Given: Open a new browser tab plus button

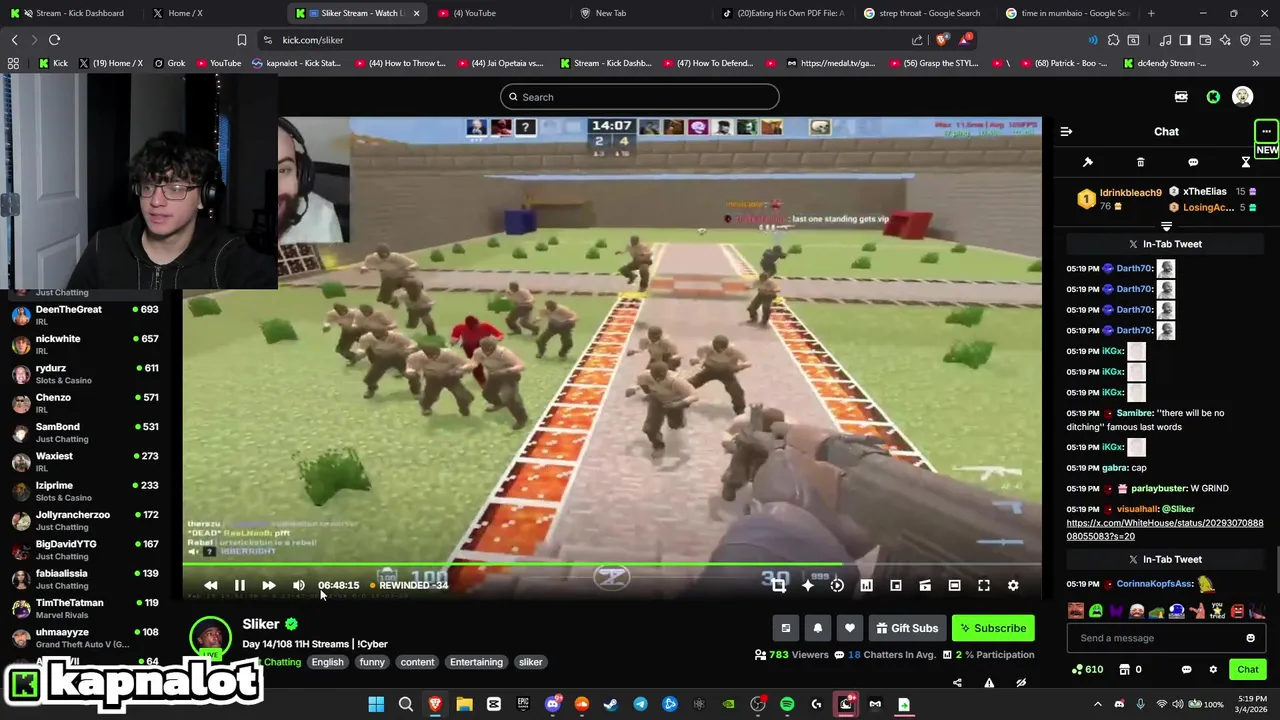Looking at the screenshot, I should [1151, 13].
